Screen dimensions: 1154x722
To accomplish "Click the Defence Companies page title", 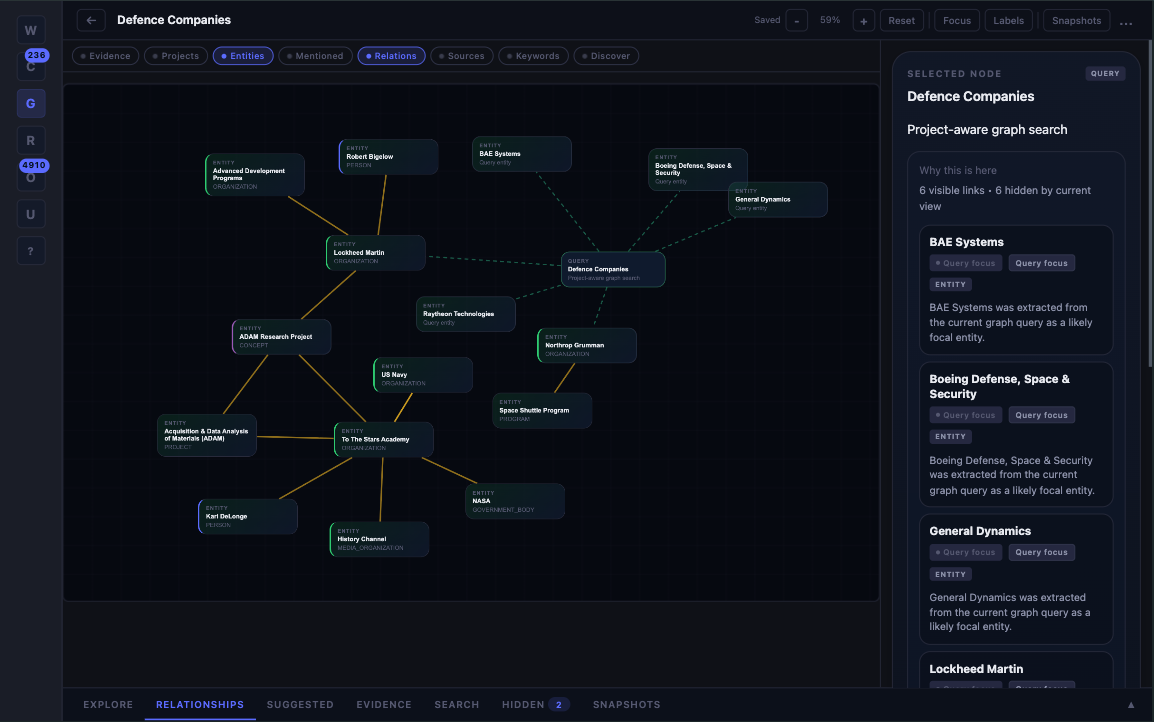I will point(174,21).
